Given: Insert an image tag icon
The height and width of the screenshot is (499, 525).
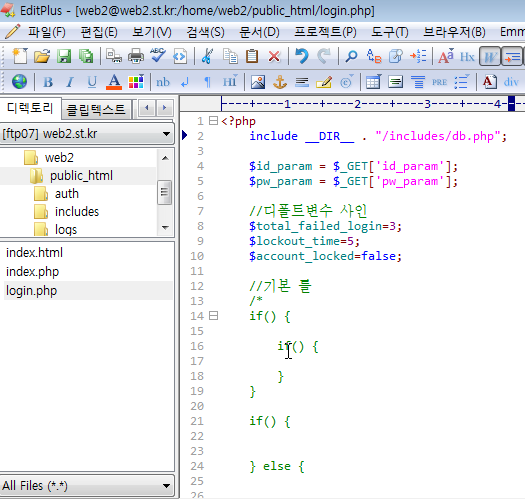Looking at the screenshot, I should click(x=258, y=82).
